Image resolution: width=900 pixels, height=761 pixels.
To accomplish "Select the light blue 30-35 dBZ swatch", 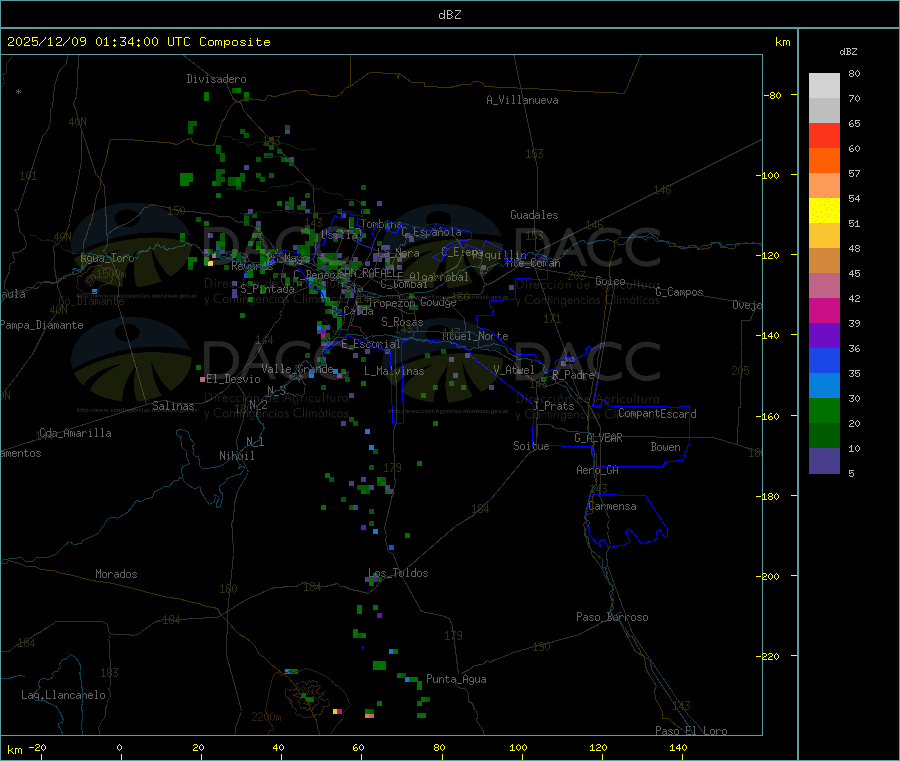I will [824, 386].
